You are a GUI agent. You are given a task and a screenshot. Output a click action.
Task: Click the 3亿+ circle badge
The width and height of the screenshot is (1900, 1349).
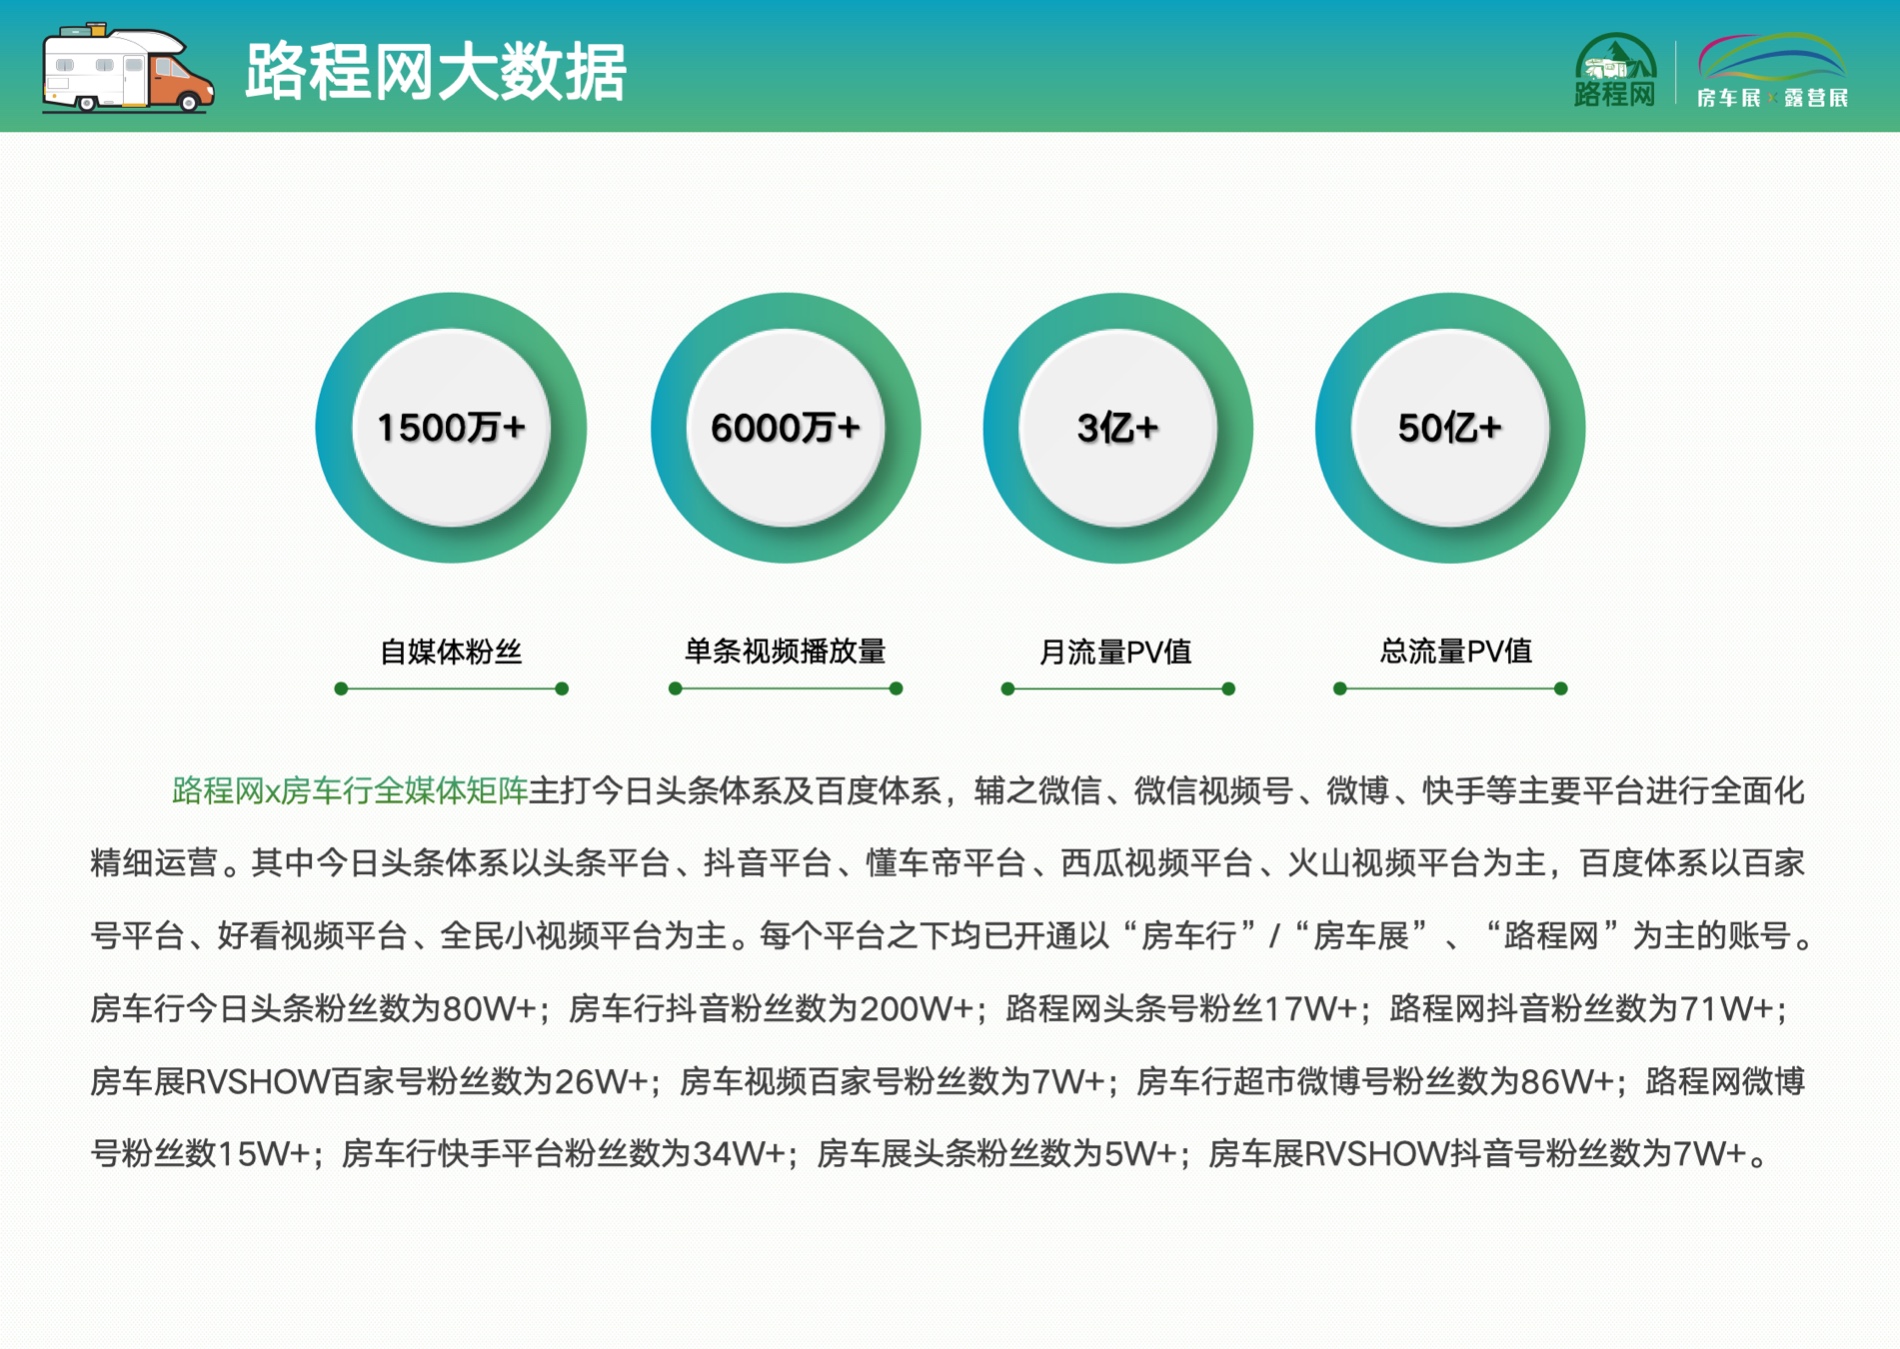pos(1117,428)
